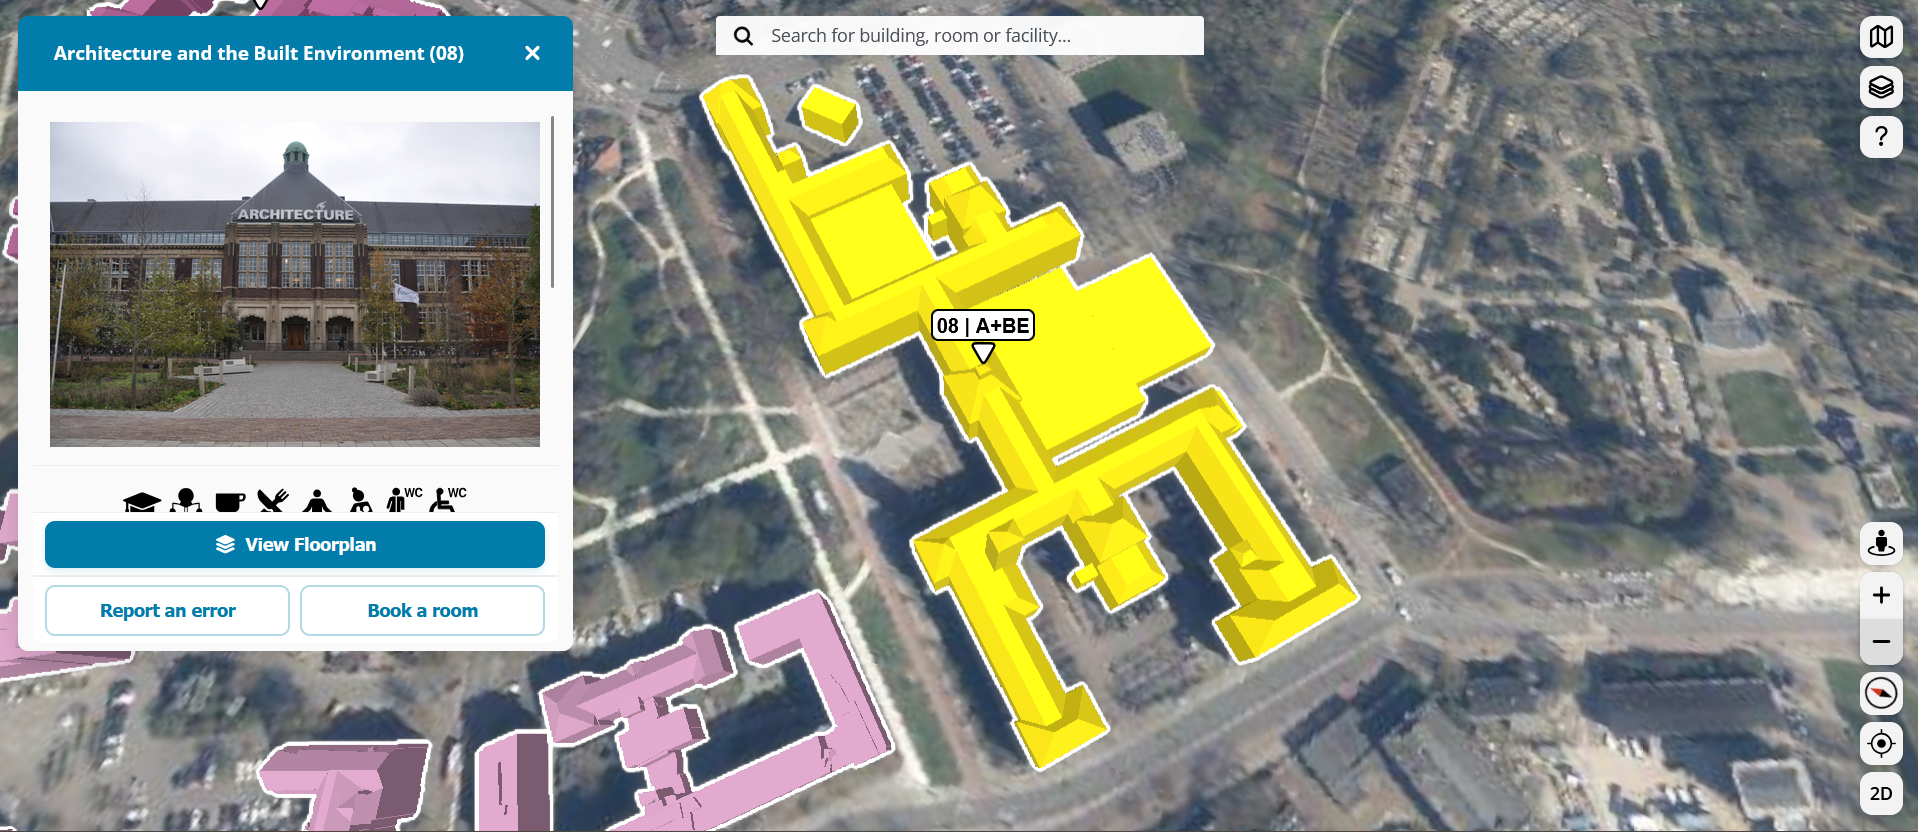
Task: Click the search magnifier icon
Action: click(743, 36)
